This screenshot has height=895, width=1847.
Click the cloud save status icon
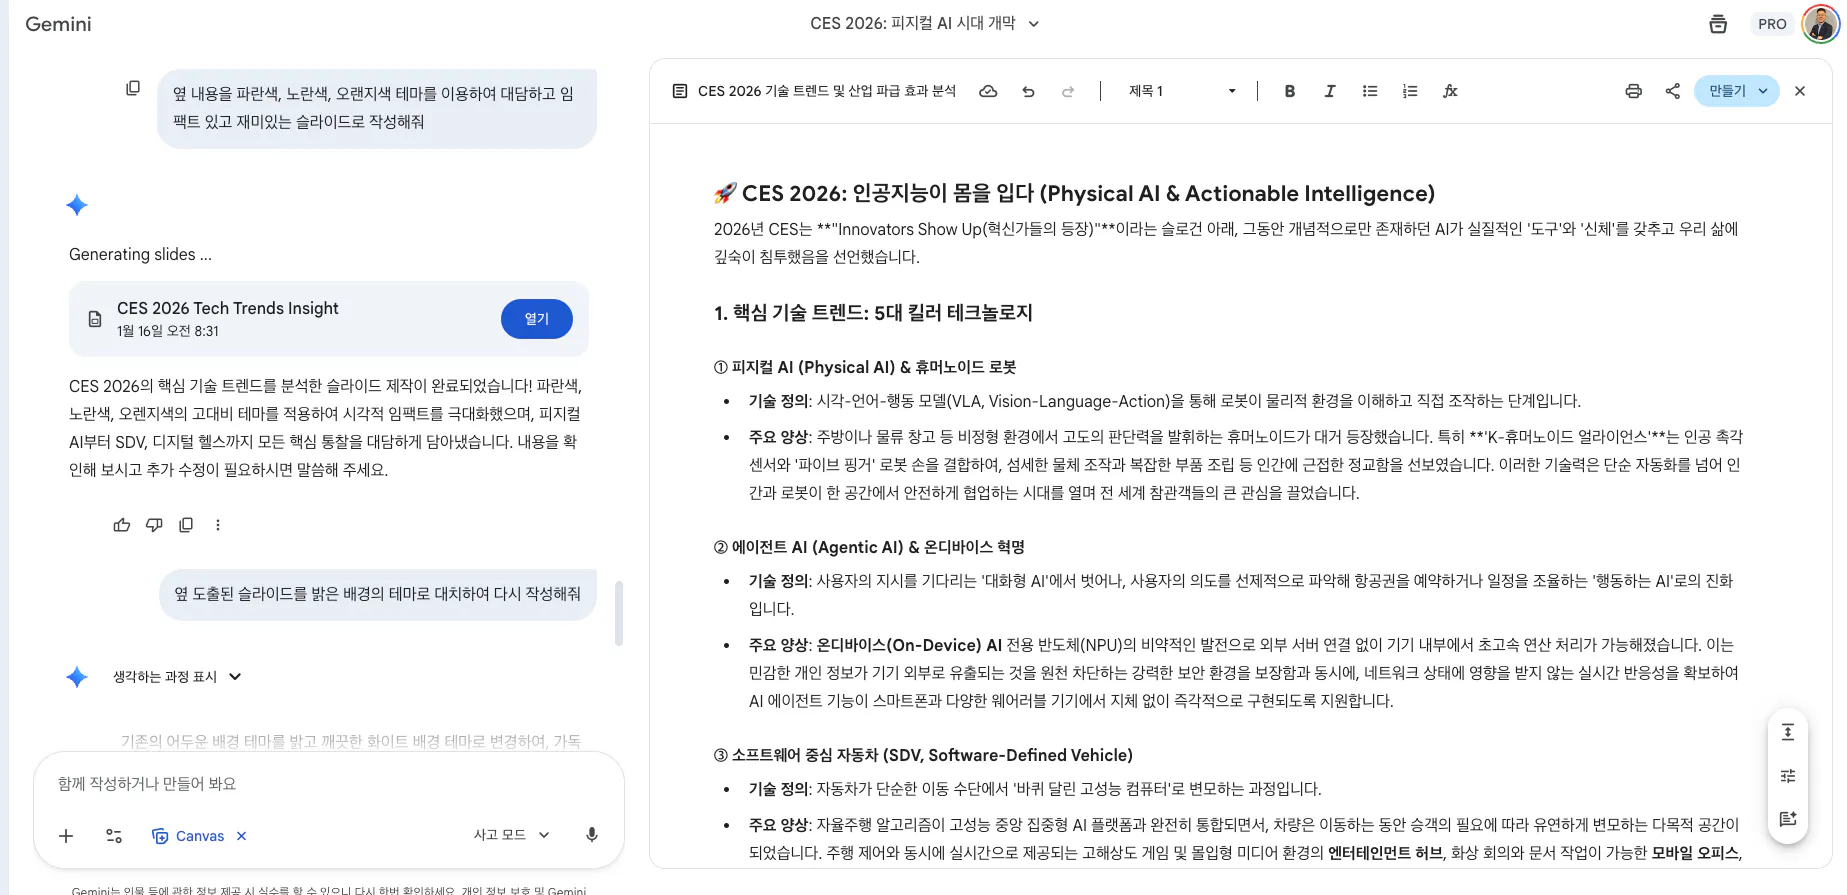click(988, 91)
